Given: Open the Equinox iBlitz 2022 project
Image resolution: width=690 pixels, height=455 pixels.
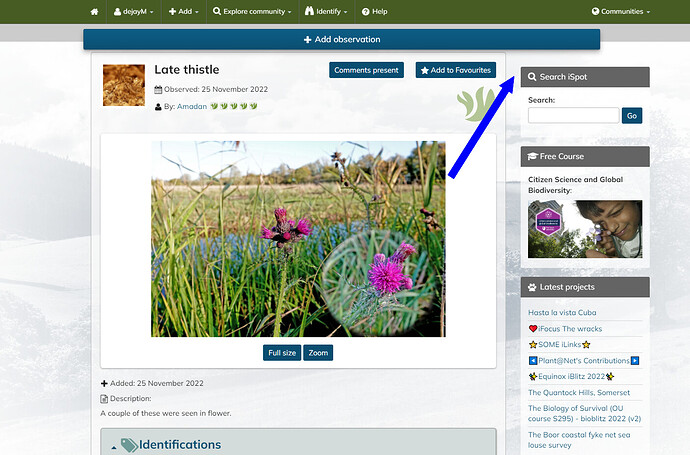Looking at the screenshot, I should (x=571, y=377).
